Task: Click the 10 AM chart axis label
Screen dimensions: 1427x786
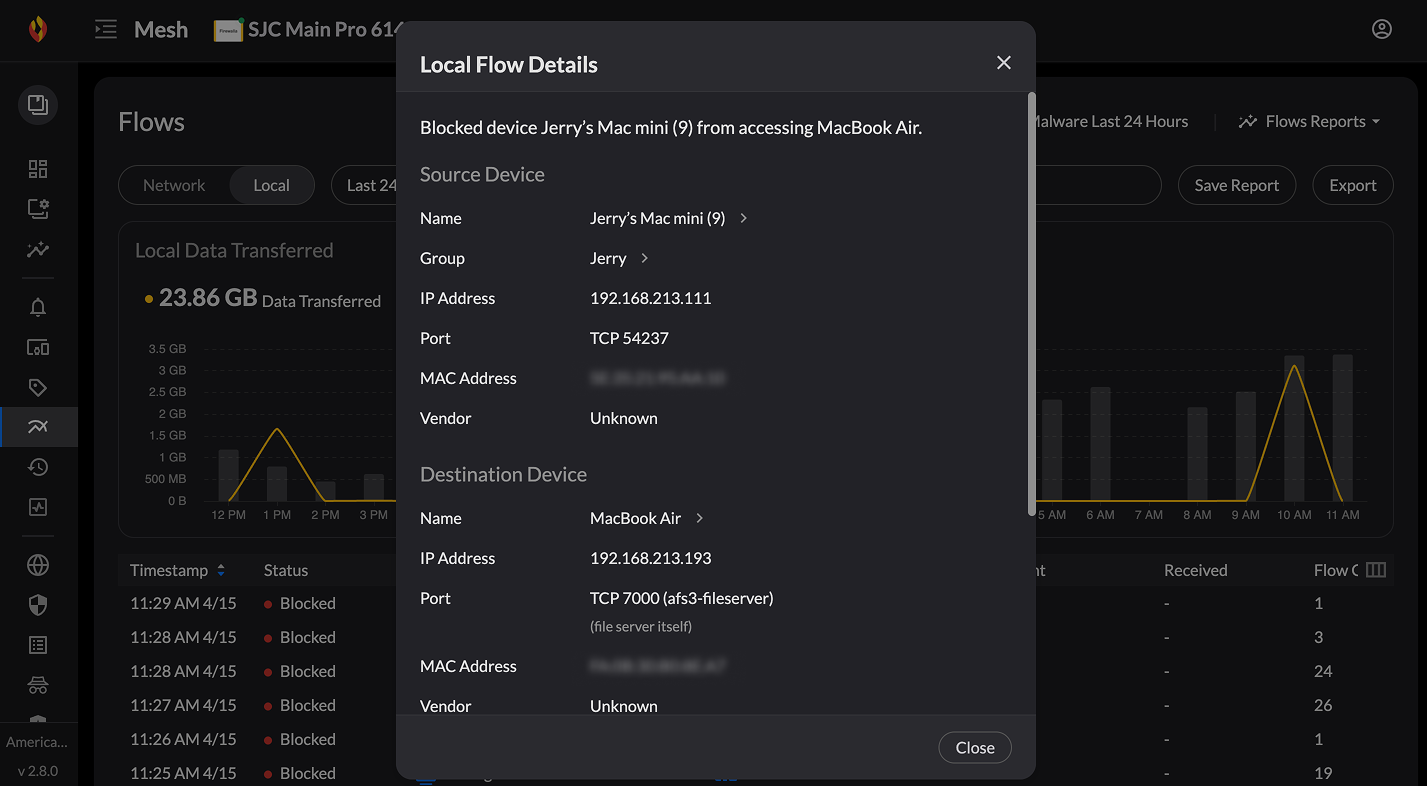Action: (1295, 515)
